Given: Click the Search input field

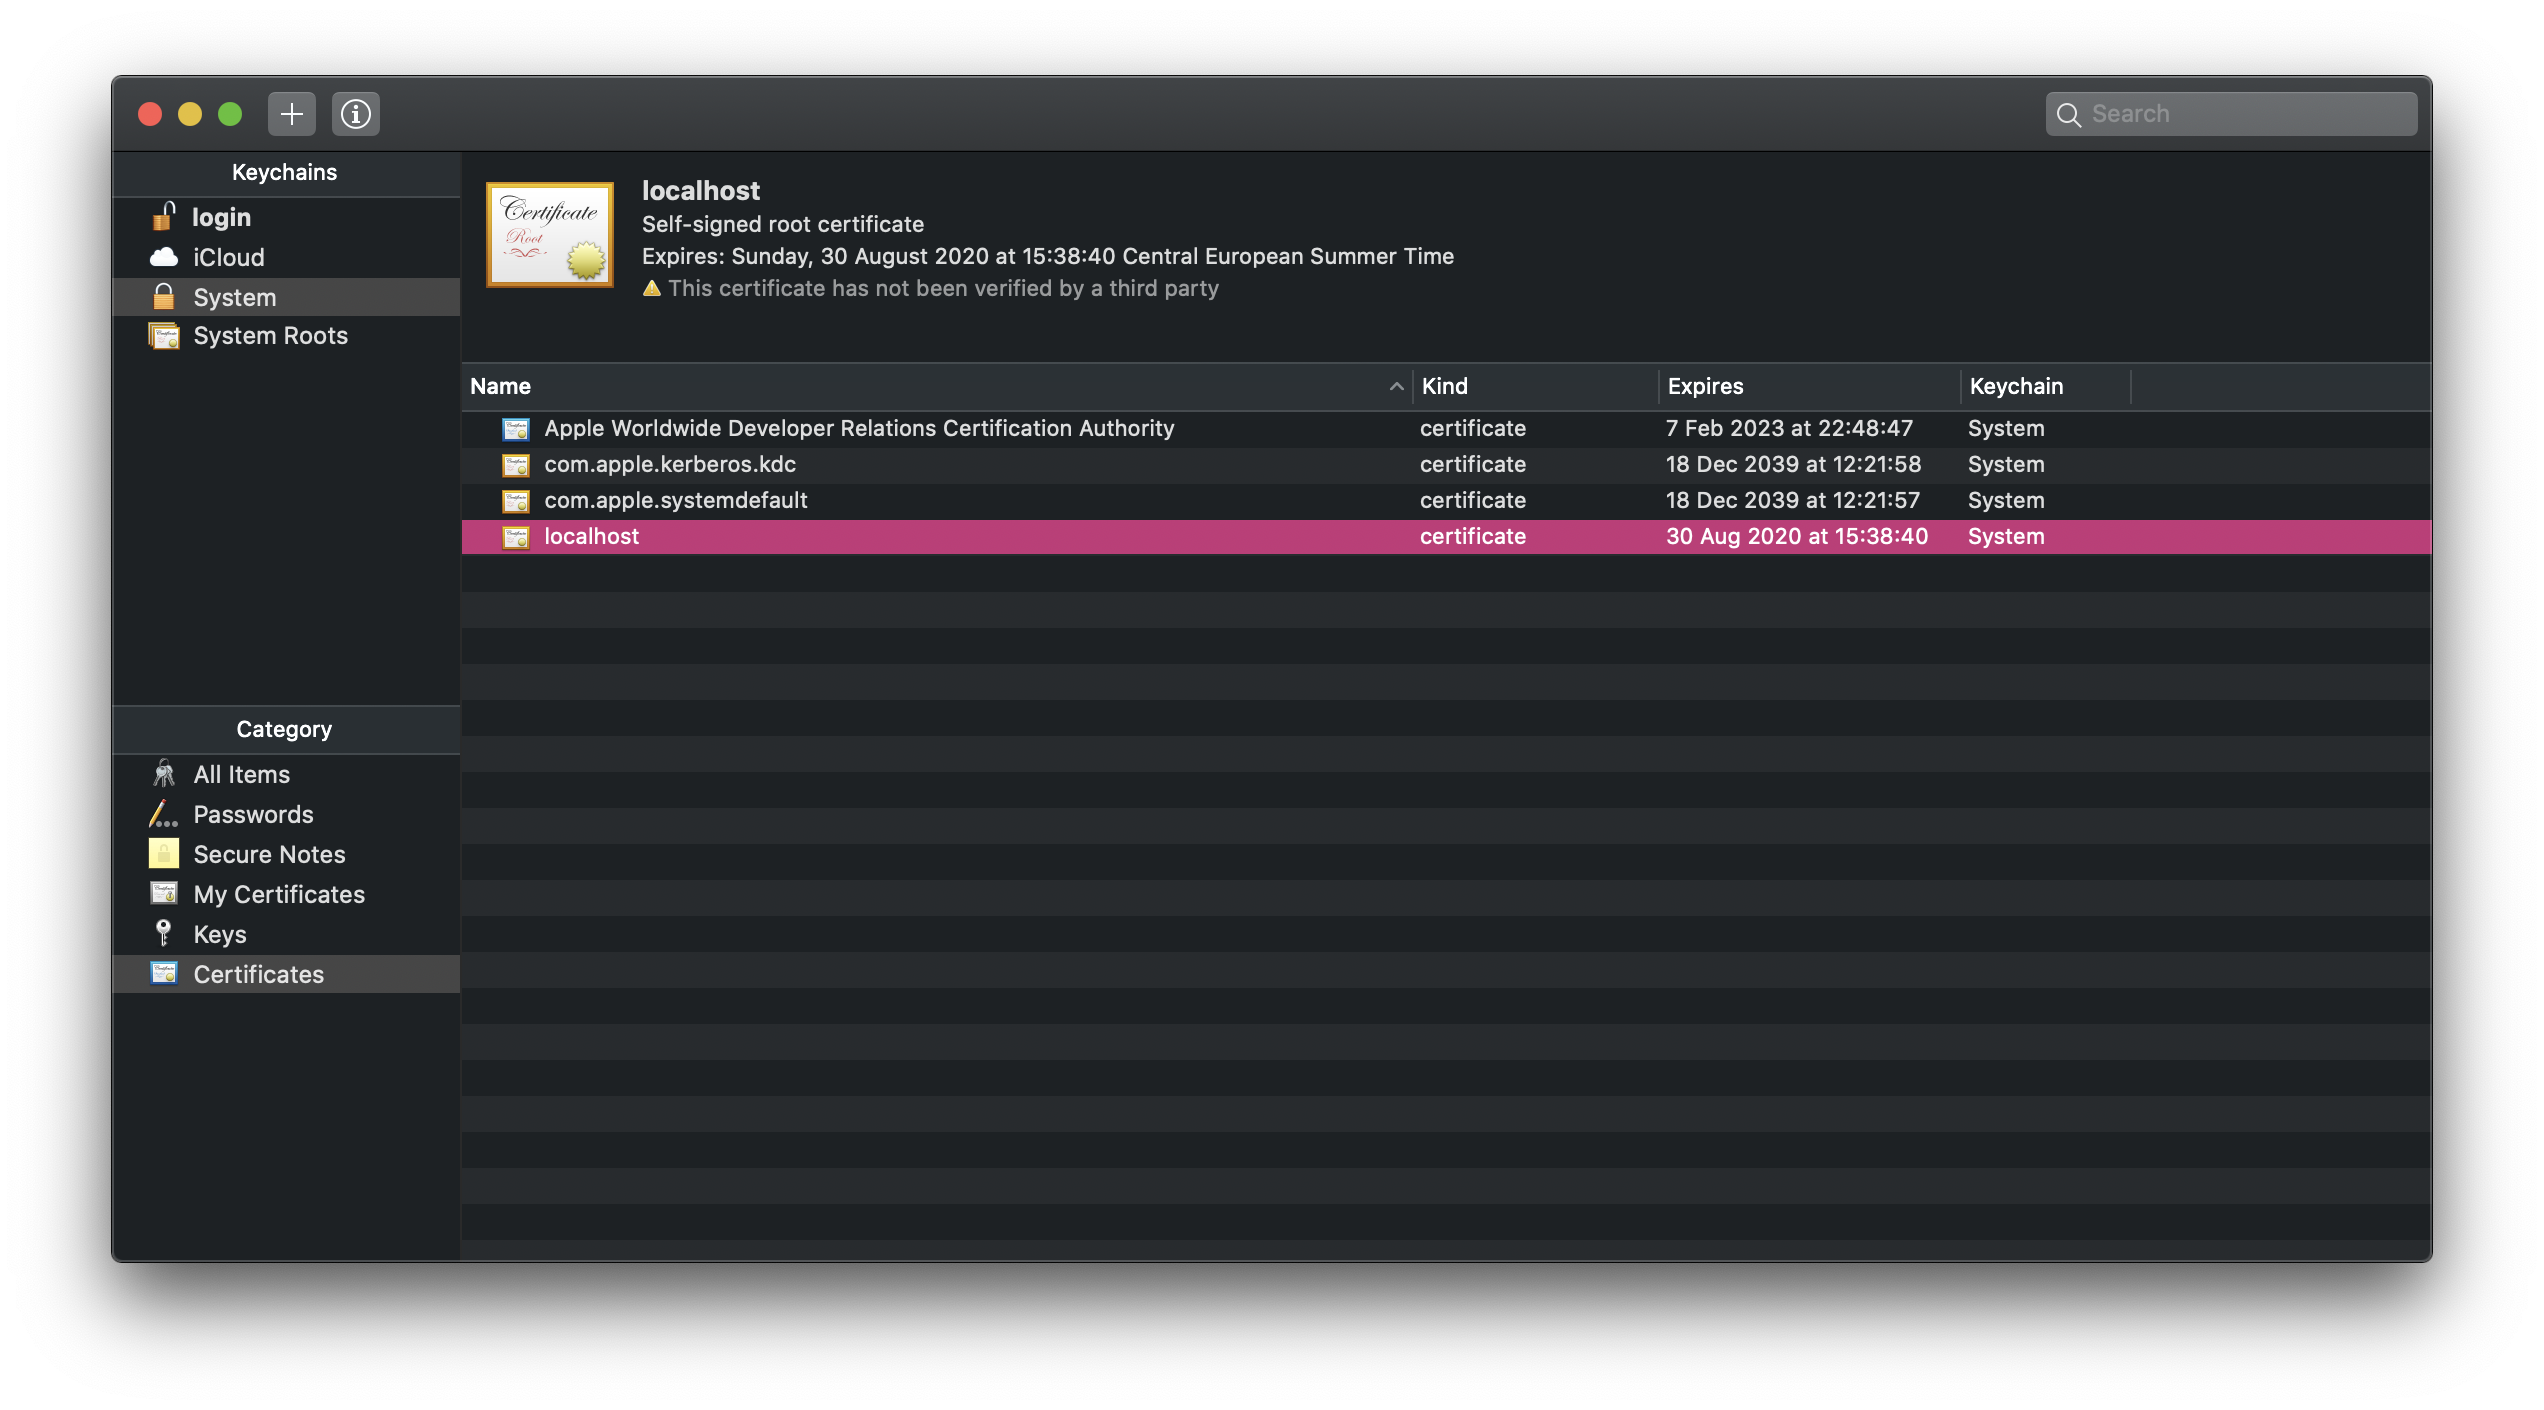Looking at the screenshot, I should [2240, 114].
